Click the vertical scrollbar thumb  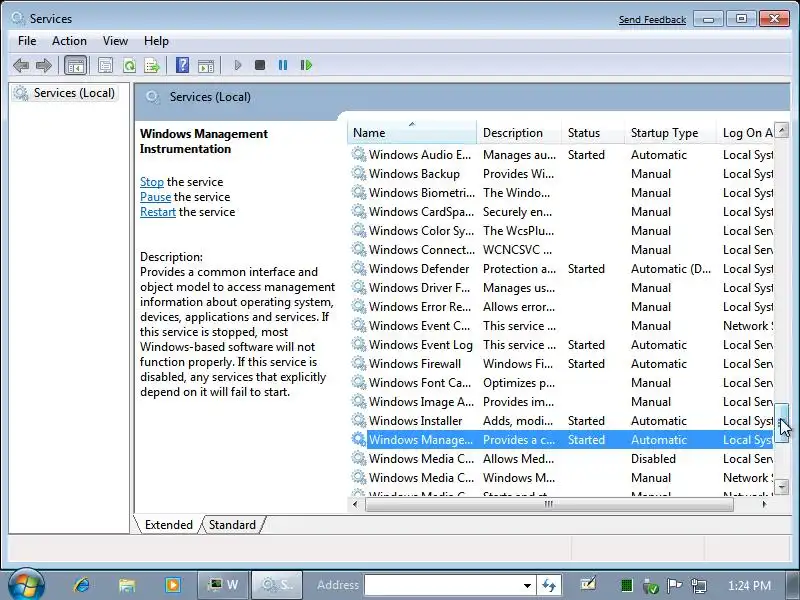pyautogui.click(x=782, y=423)
